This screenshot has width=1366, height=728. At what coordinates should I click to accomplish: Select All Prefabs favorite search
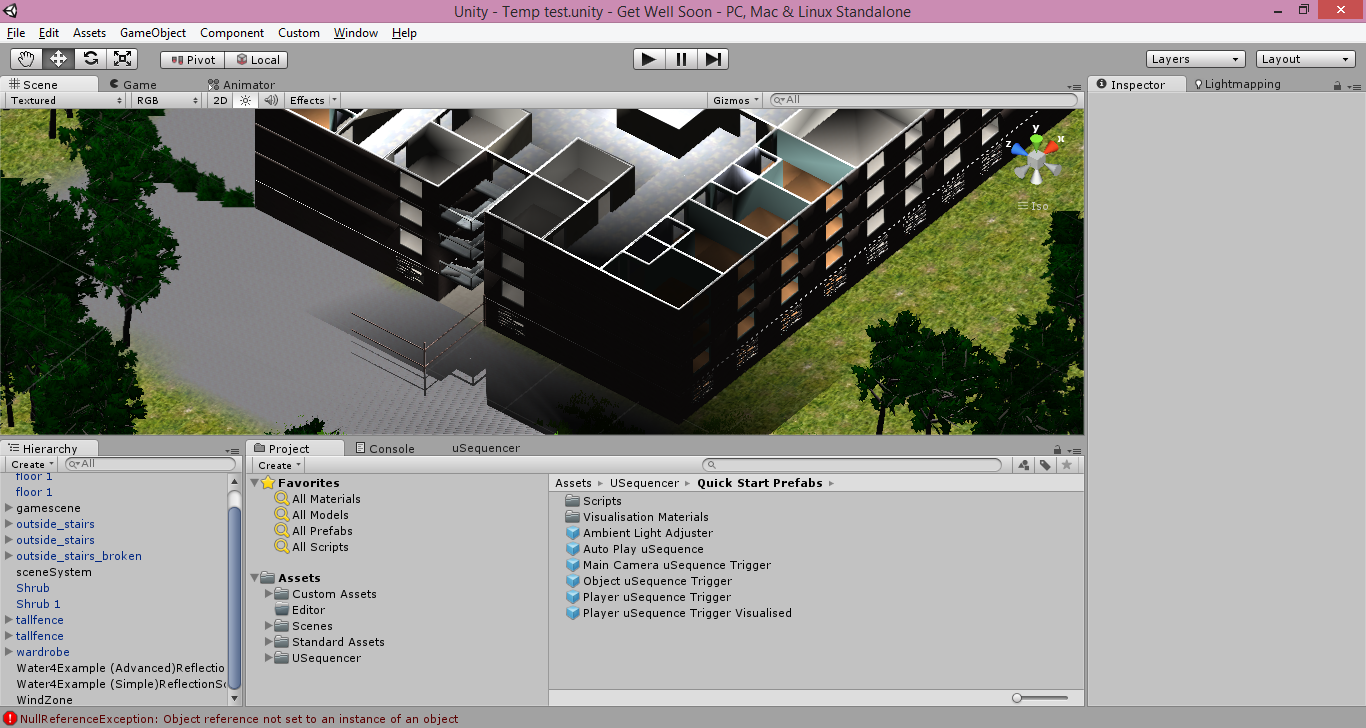pos(322,531)
